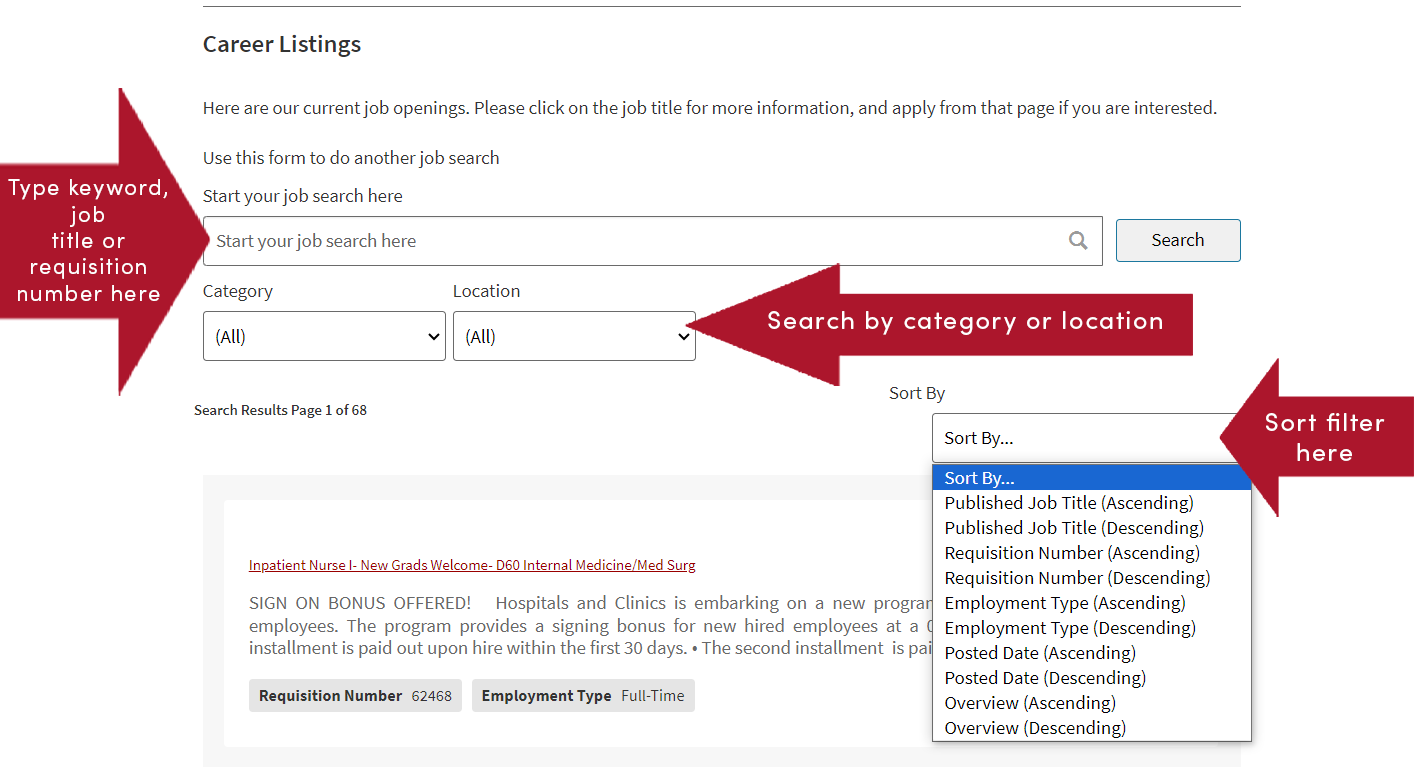Choose Requisition Number (Descending) from the sort list

(x=1076, y=577)
